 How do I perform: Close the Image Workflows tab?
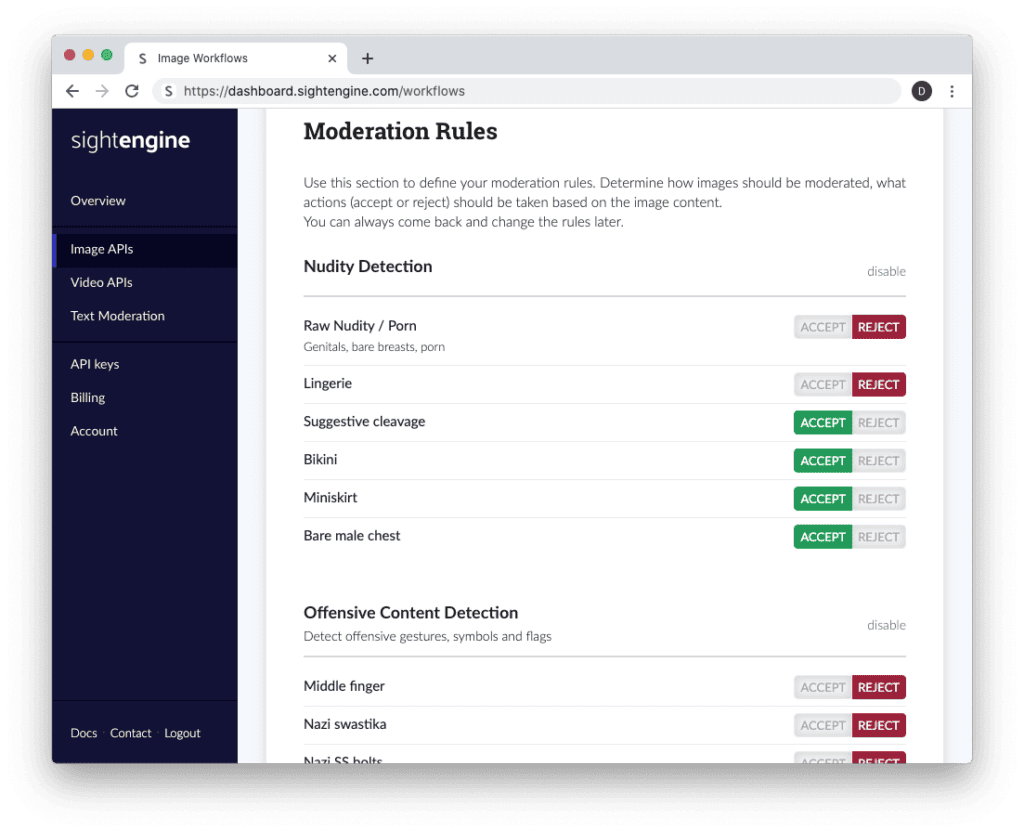coord(332,59)
